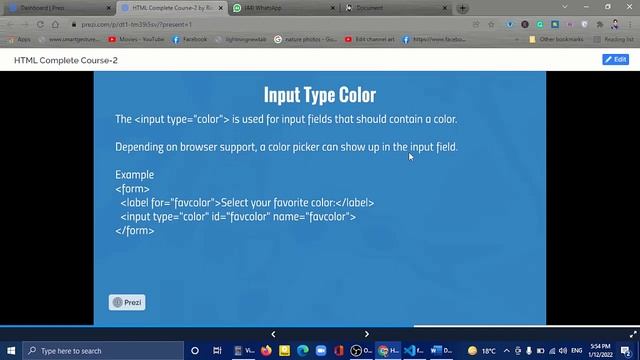Go to the previous Prezi slide
The width and height of the screenshot is (640, 360).
(x=273, y=334)
